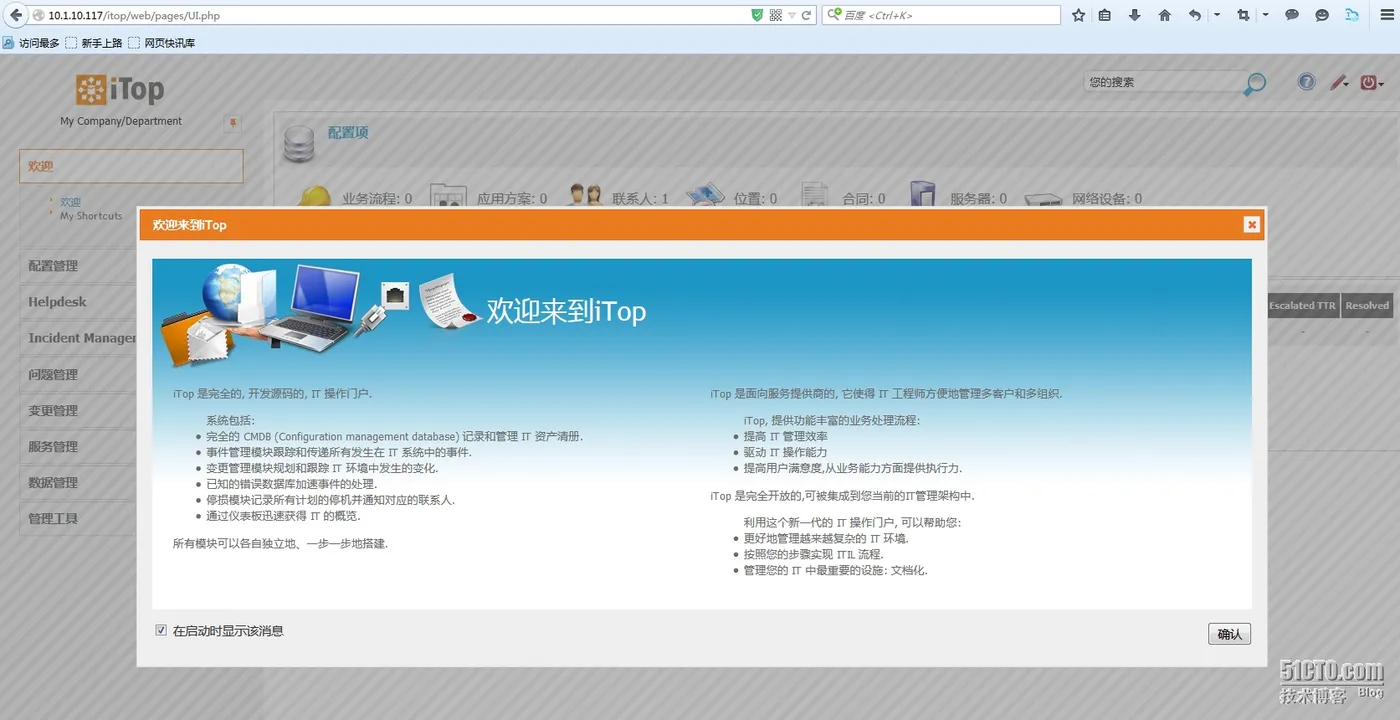The height and width of the screenshot is (720, 1400).
Task: Click the screenshot crop tool icon
Action: 1243,15
